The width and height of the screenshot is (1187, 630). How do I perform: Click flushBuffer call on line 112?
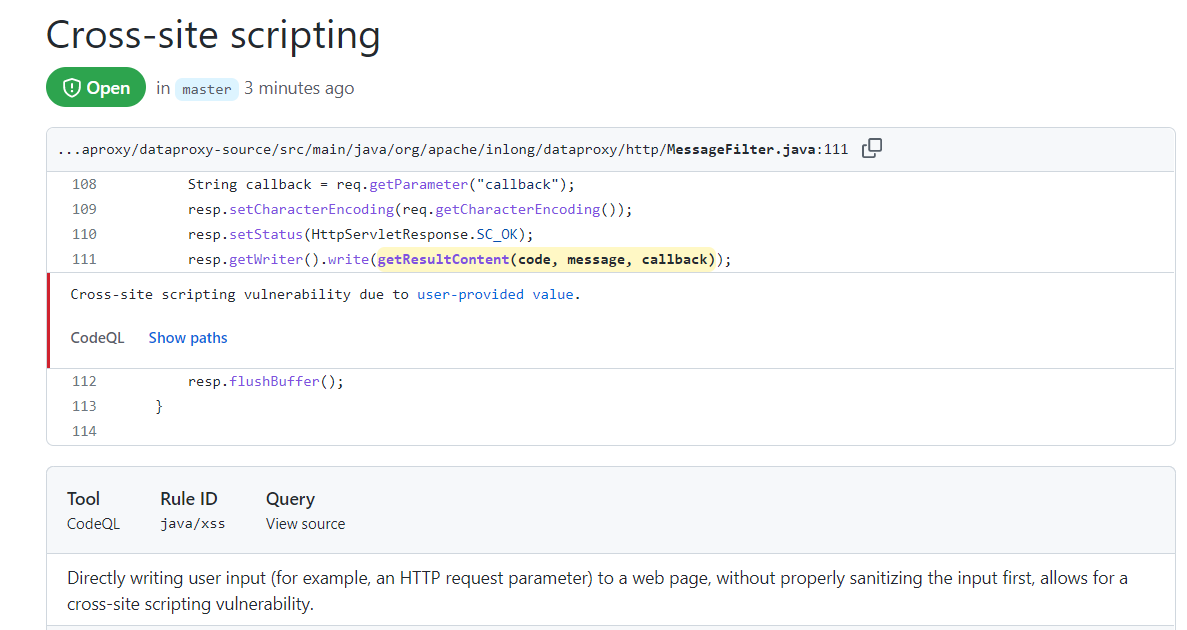click(x=274, y=381)
